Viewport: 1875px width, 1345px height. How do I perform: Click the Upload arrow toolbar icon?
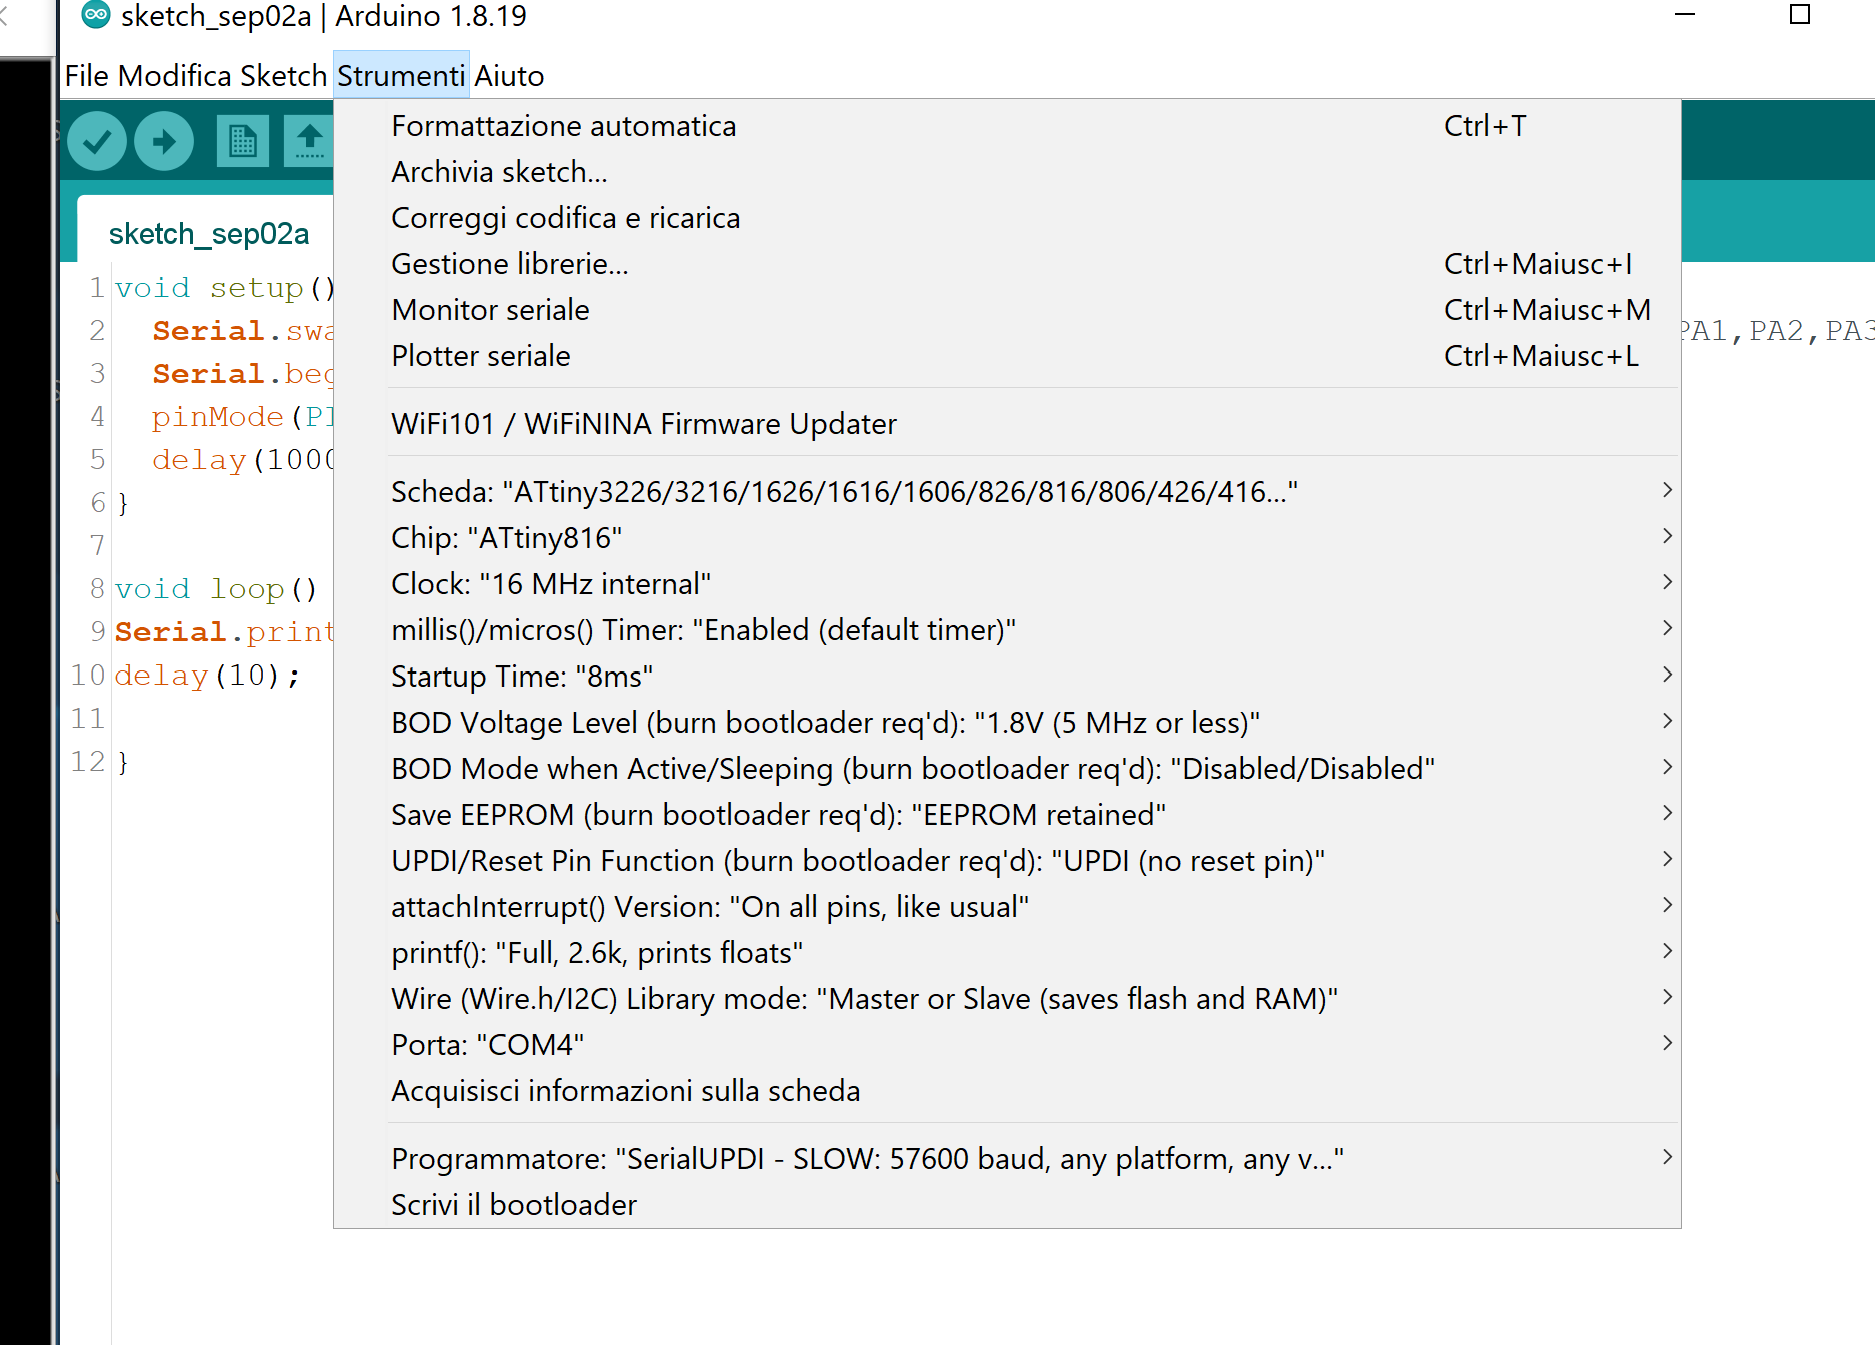pyautogui.click(x=163, y=141)
